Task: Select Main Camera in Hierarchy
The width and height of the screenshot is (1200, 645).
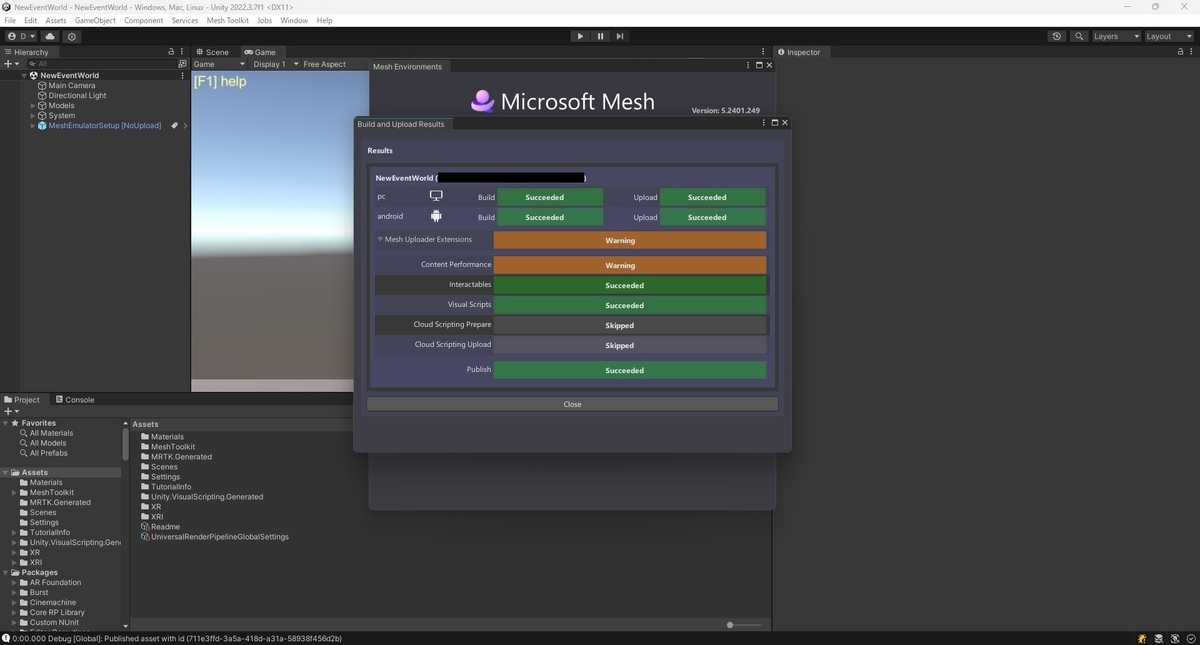Action: pos(72,85)
